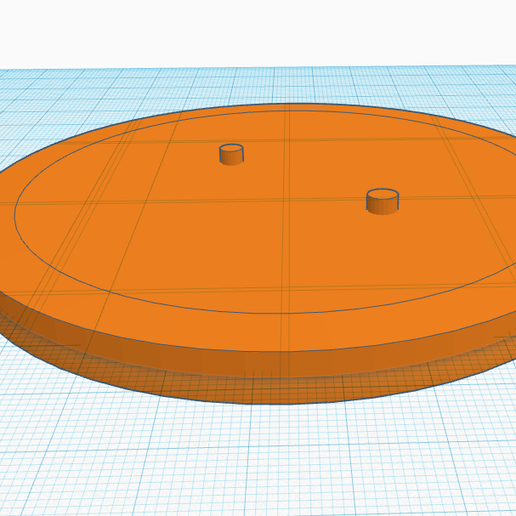Select the small left cylinder peg

[231, 155]
